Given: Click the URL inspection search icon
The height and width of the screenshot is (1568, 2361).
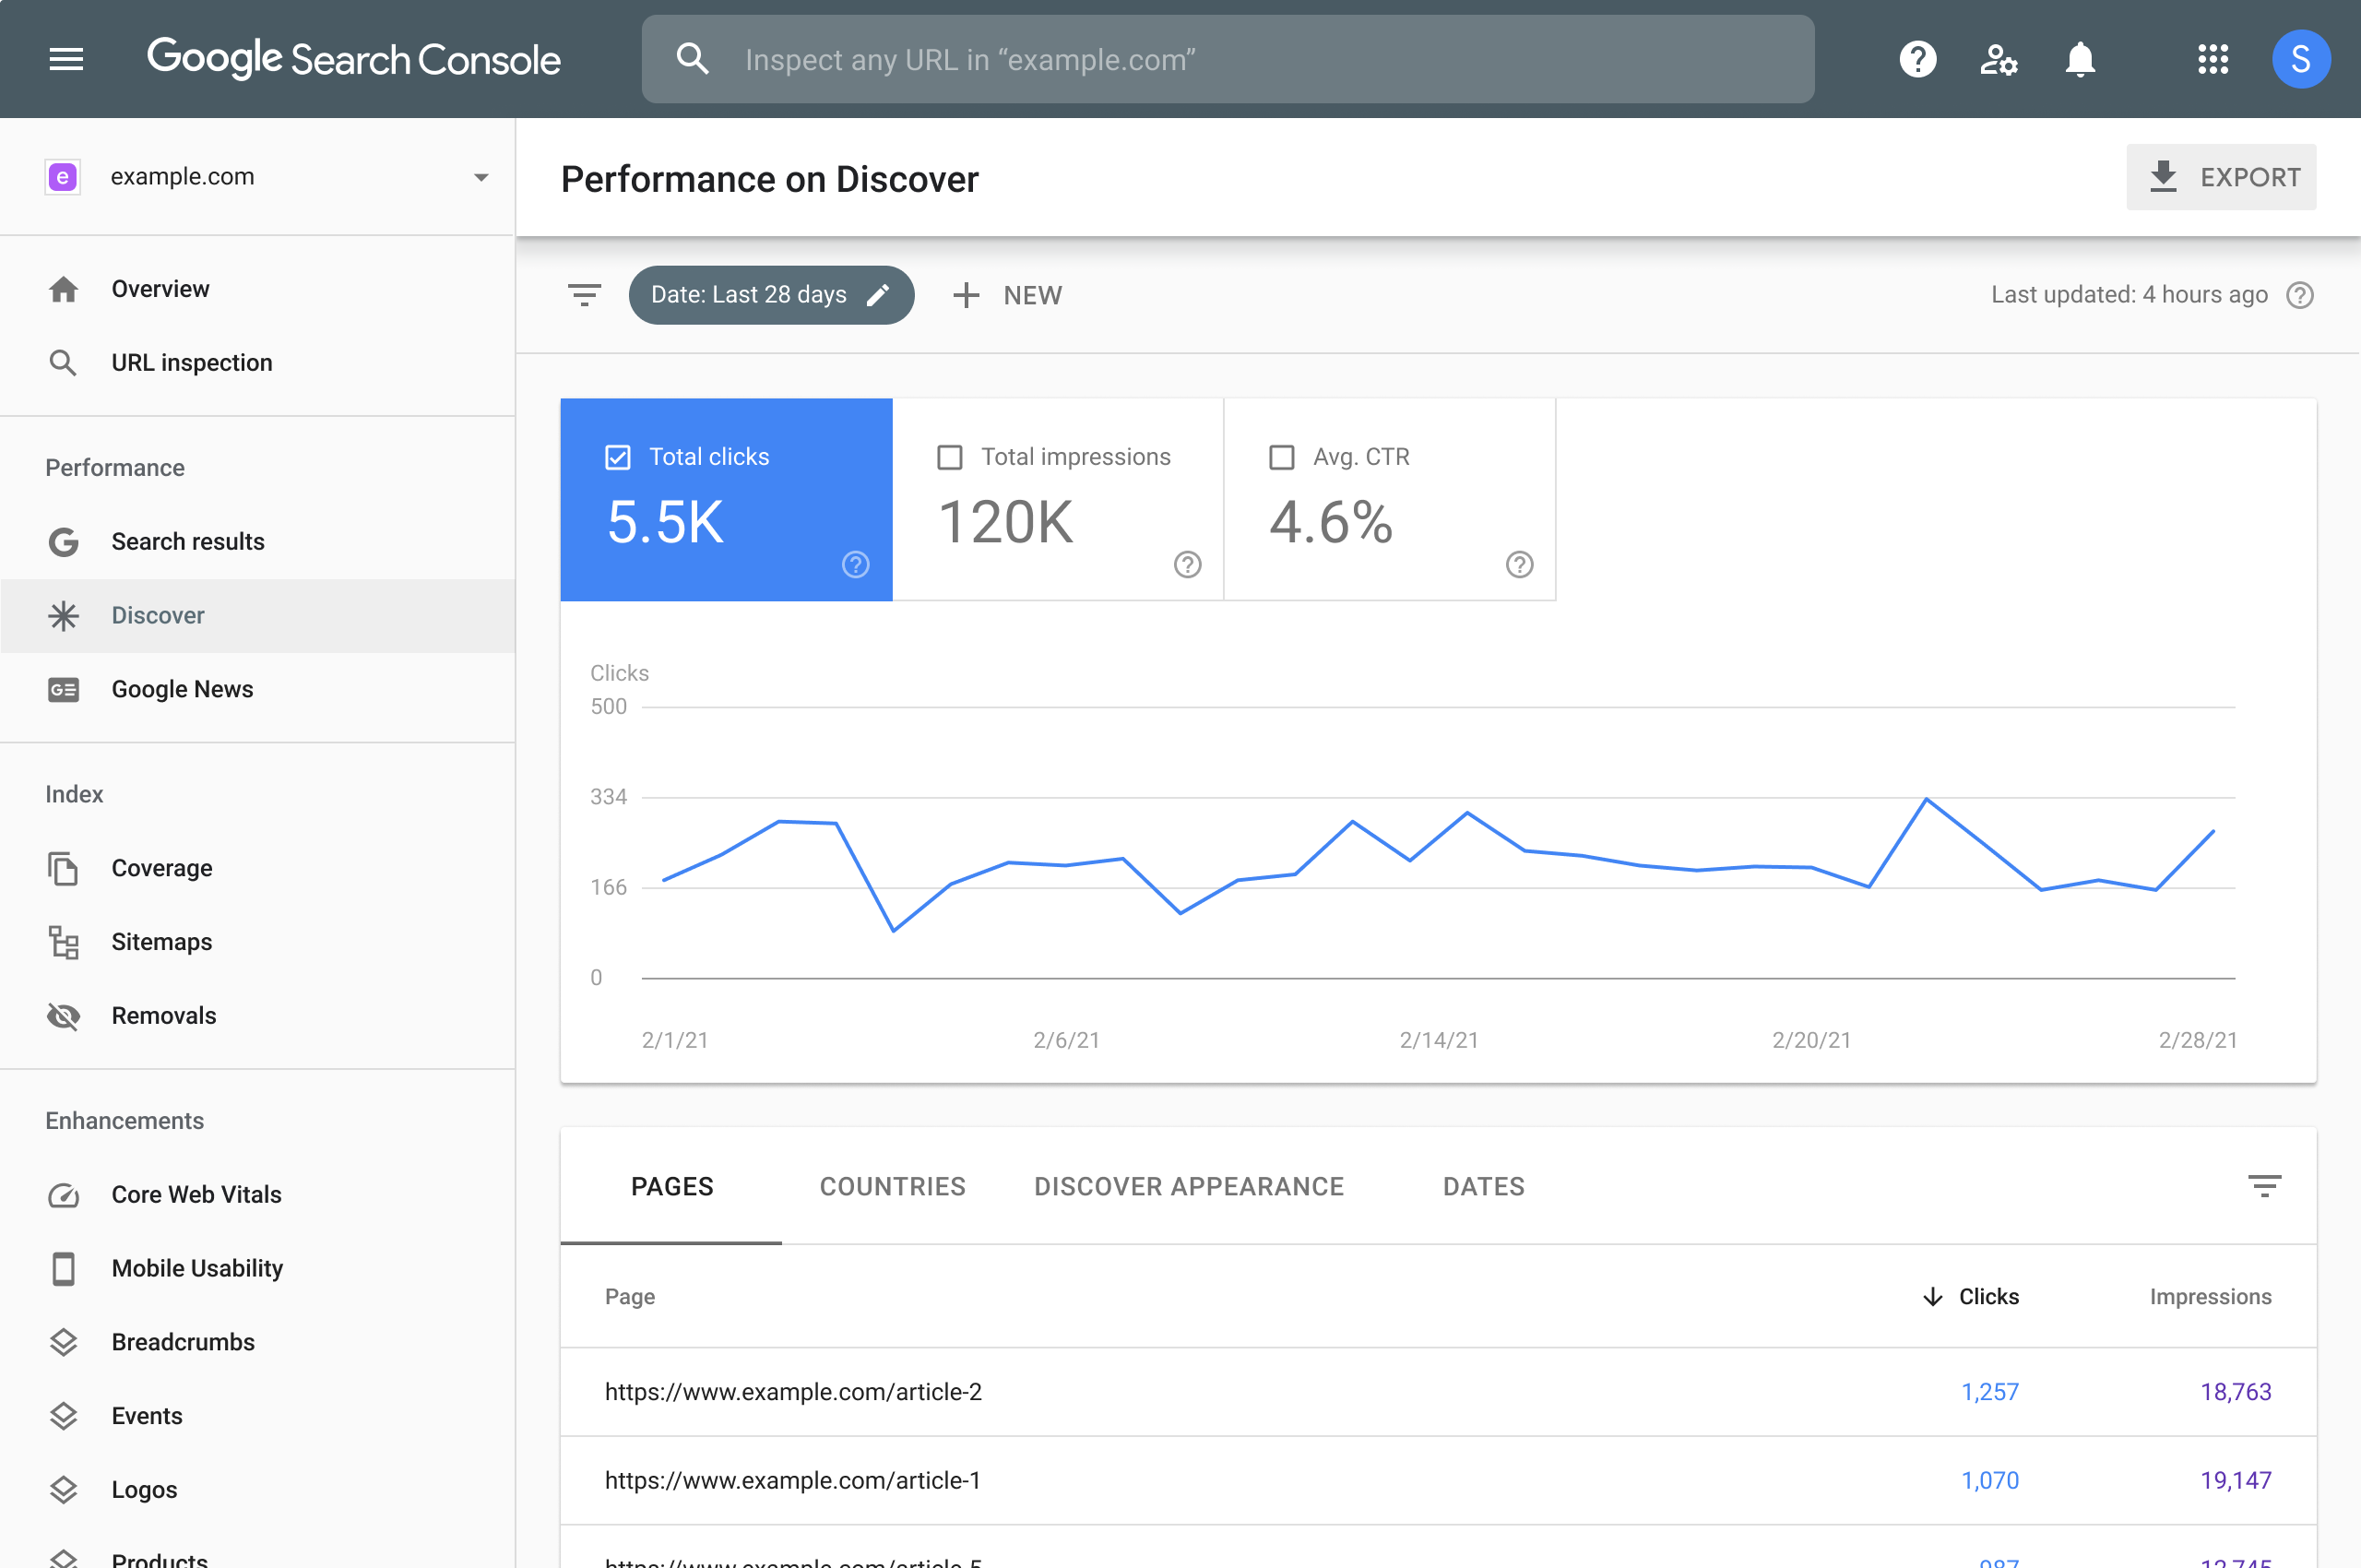Looking at the screenshot, I should coord(693,60).
